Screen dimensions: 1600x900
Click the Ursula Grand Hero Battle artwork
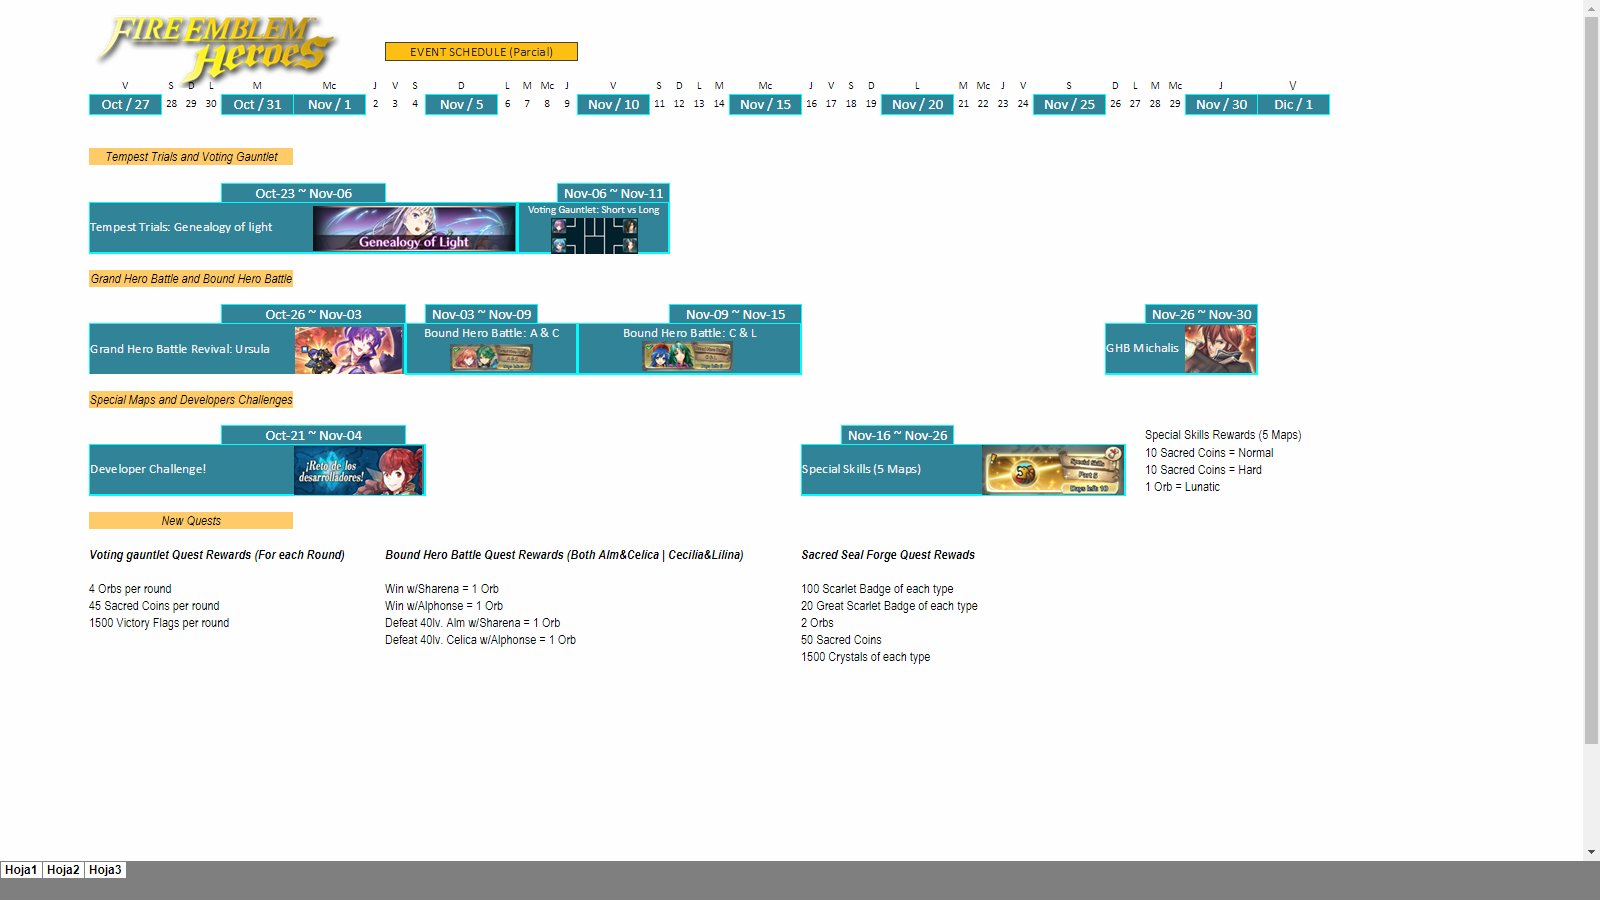(x=348, y=350)
